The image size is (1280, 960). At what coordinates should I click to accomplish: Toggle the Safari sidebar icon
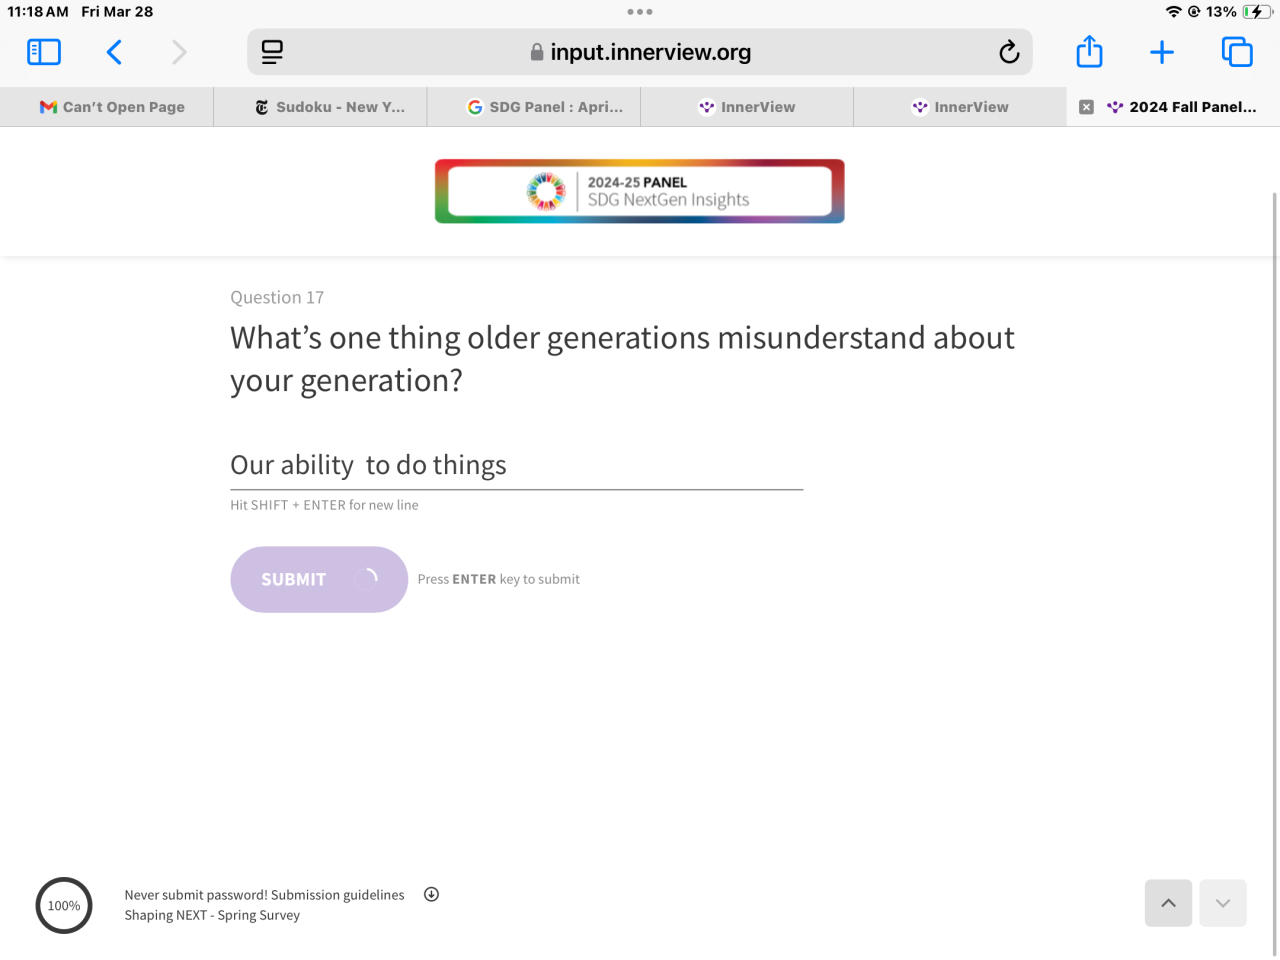44,52
